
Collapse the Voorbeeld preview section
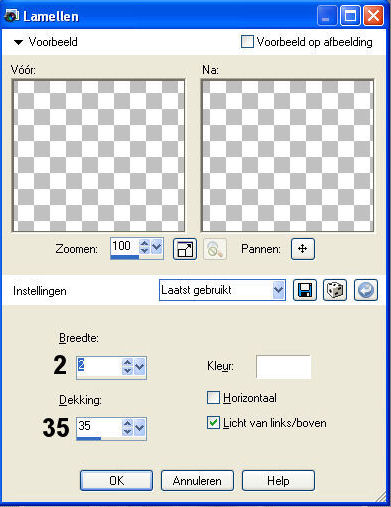18,42
